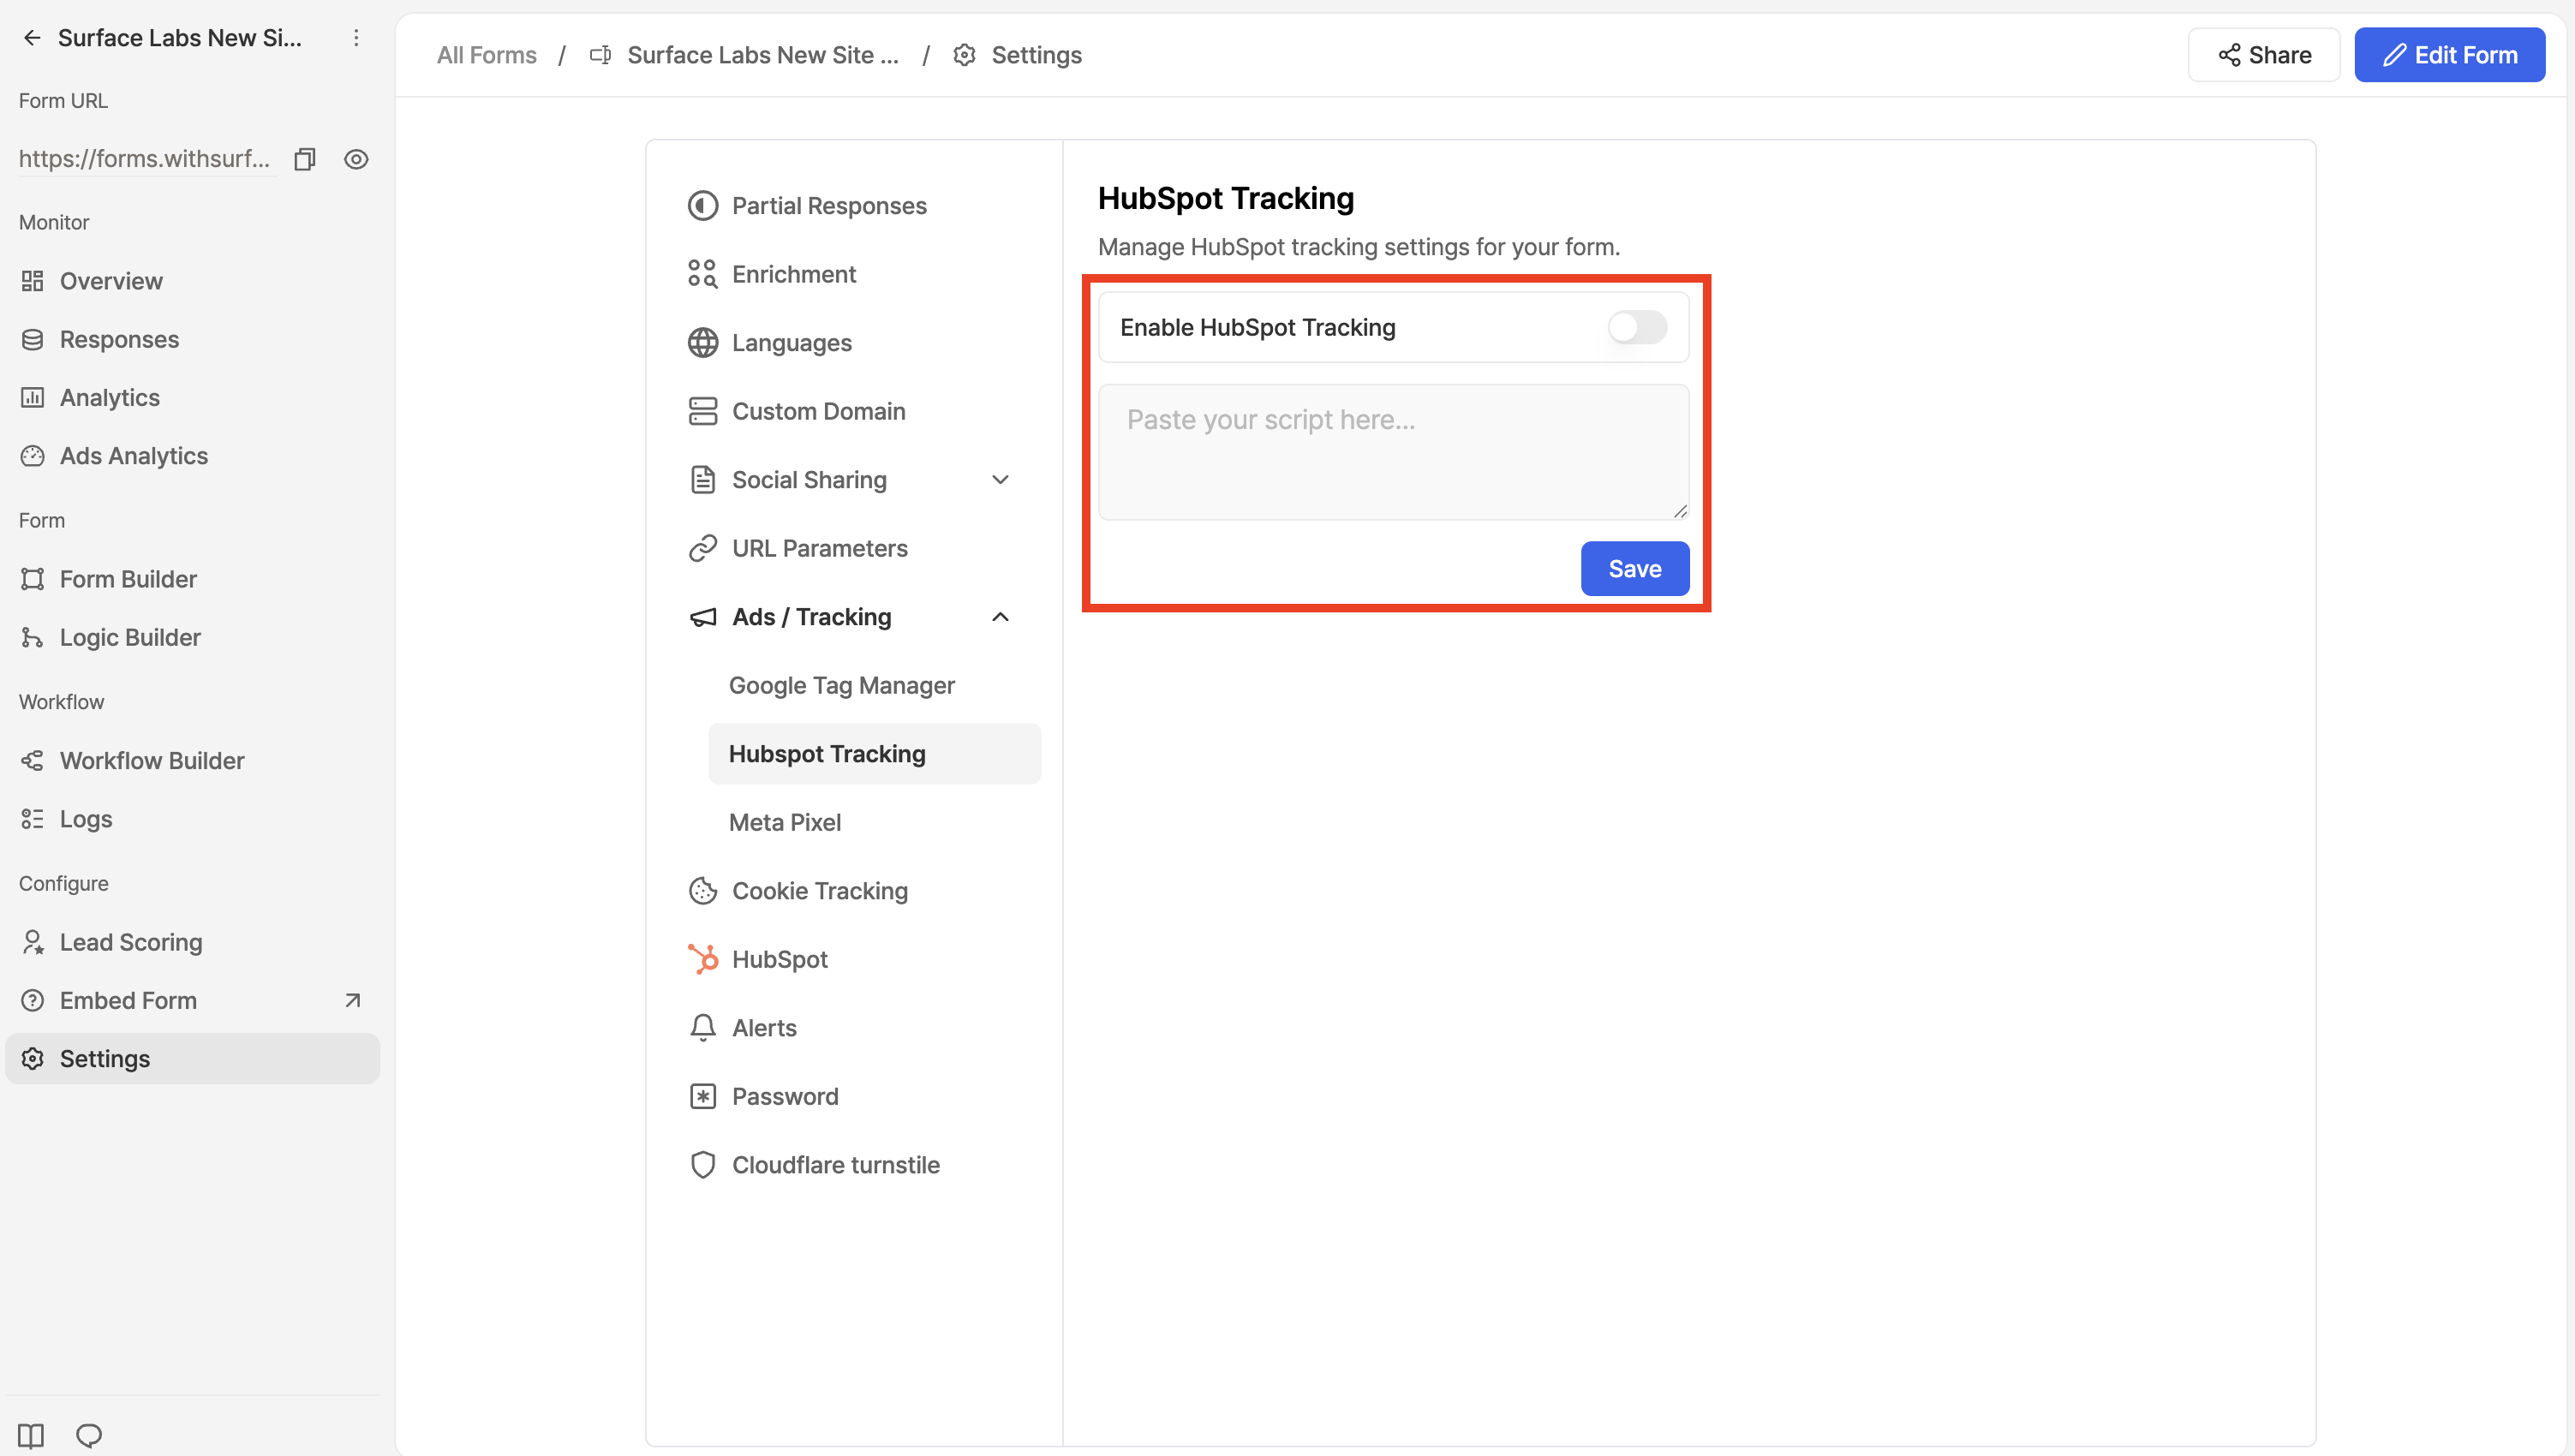Expand the Social Sharing chevron
The image size is (2575, 1456).
(x=1000, y=480)
